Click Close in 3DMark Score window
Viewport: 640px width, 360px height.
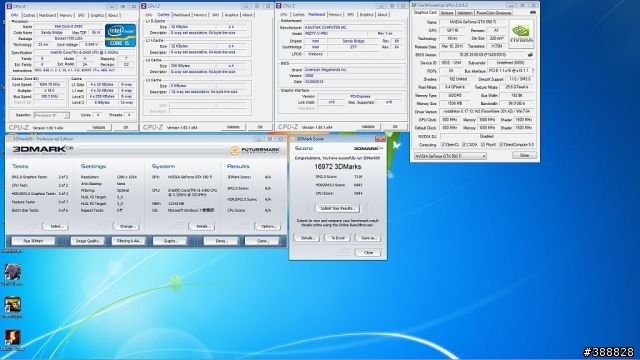click(368, 253)
